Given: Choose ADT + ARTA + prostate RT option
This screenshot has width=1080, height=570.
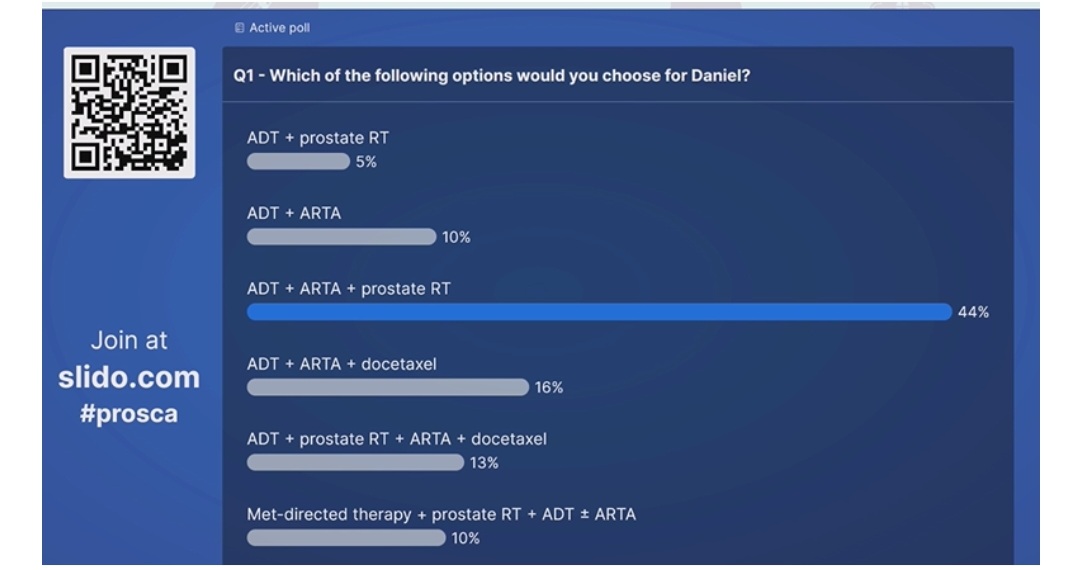Looking at the screenshot, I should [x=349, y=288].
